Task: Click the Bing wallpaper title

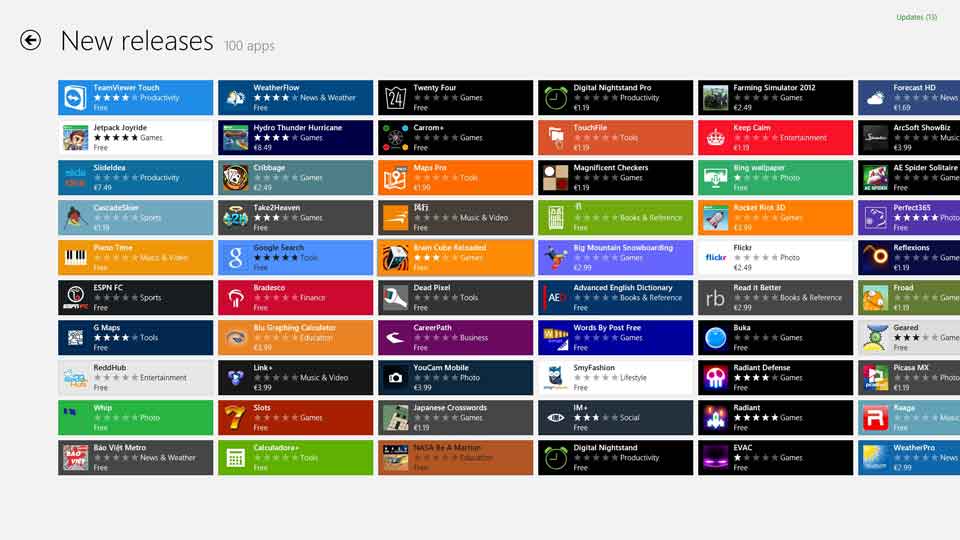Action: tap(759, 168)
